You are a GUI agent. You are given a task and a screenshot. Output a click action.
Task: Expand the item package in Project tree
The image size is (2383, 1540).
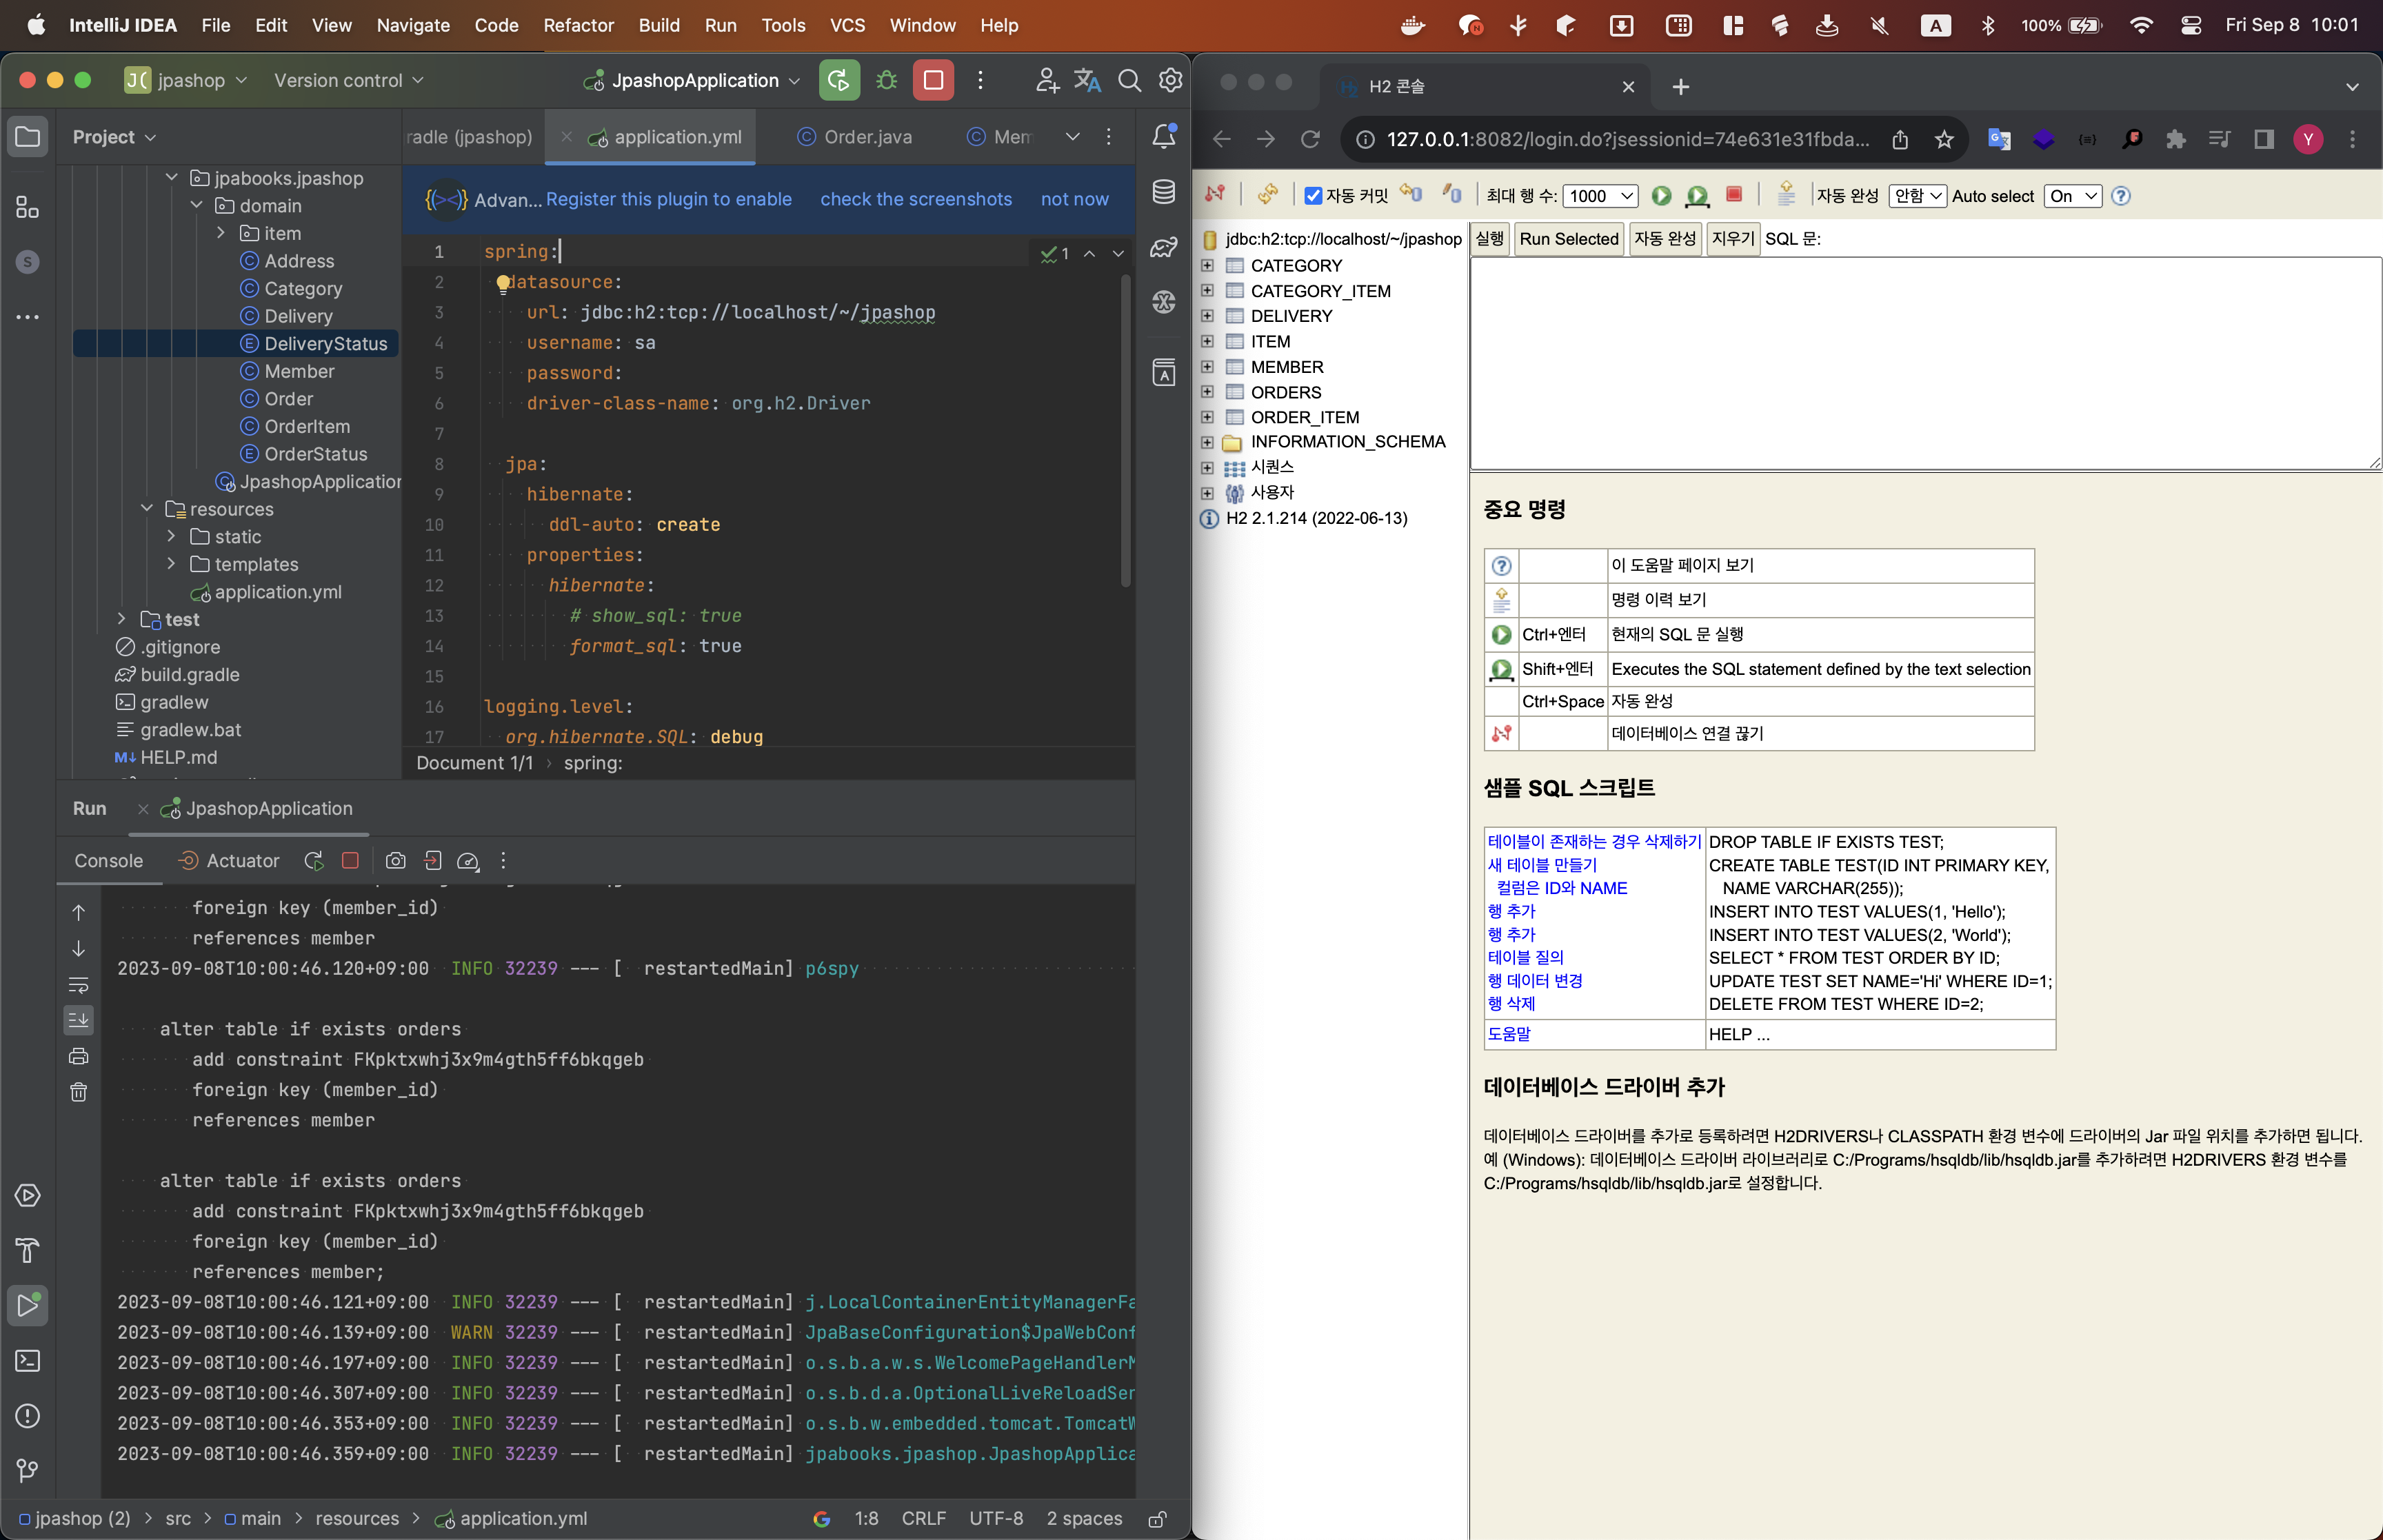click(221, 233)
